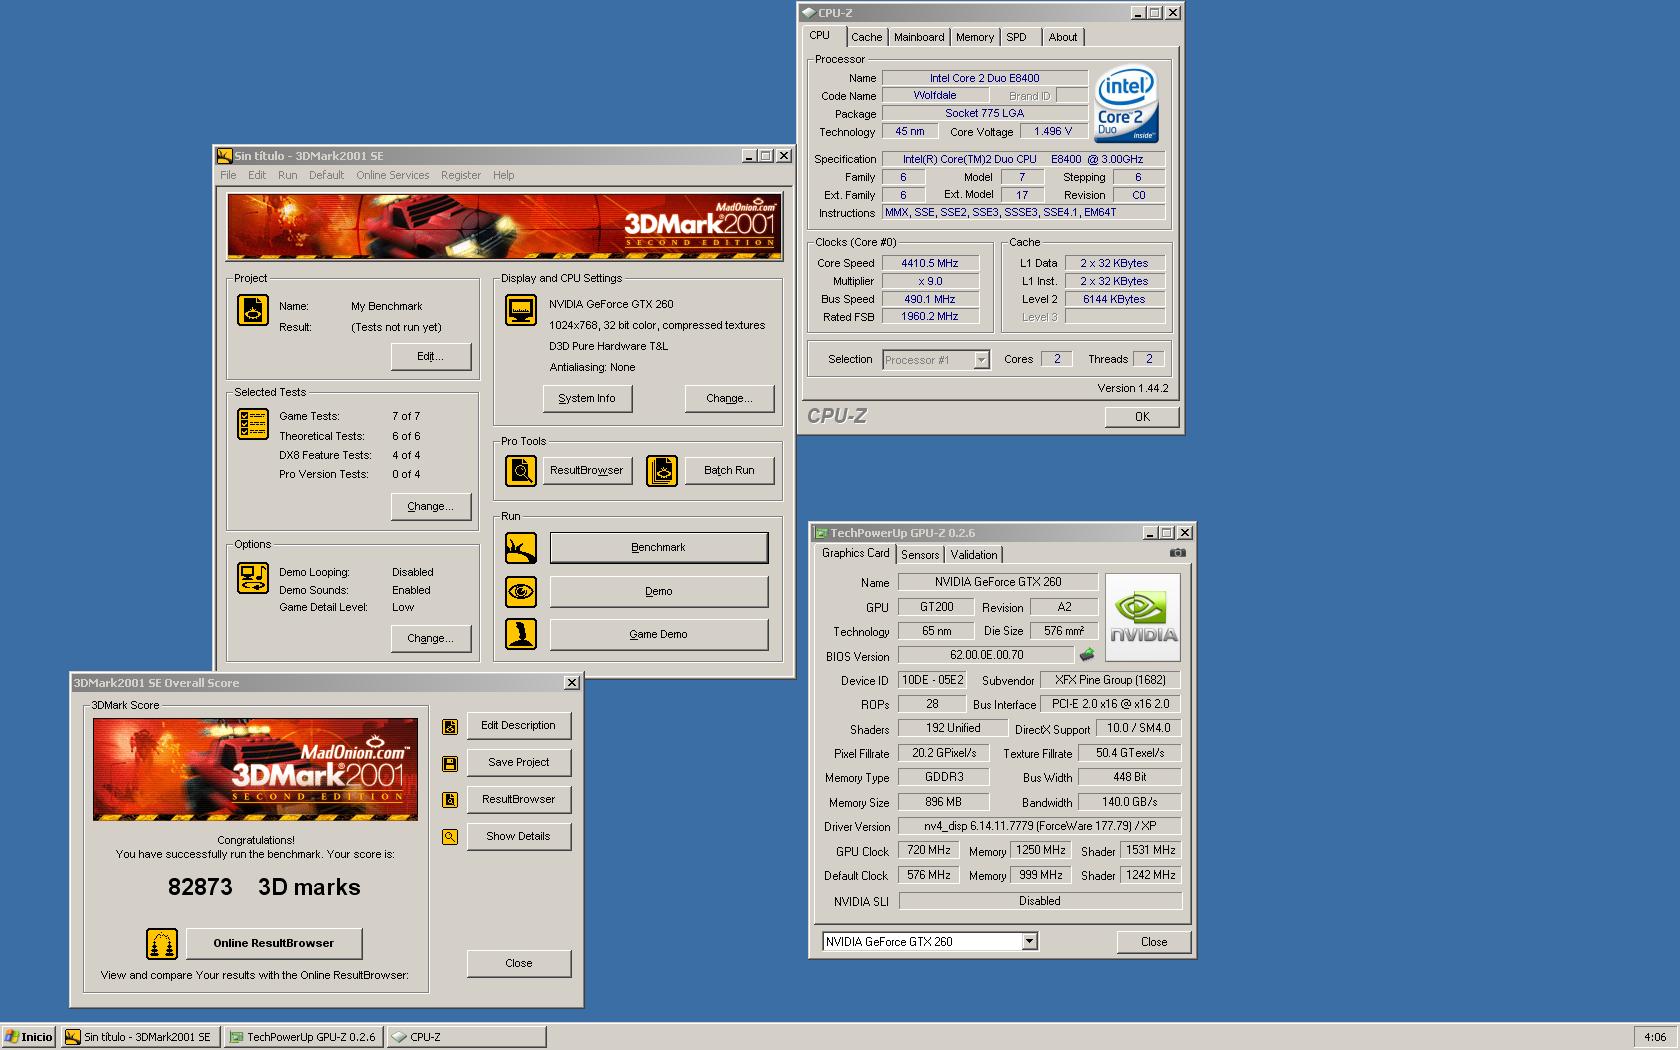
Task: Click the Core Speed value 4410.5 MHz
Action: (x=930, y=264)
